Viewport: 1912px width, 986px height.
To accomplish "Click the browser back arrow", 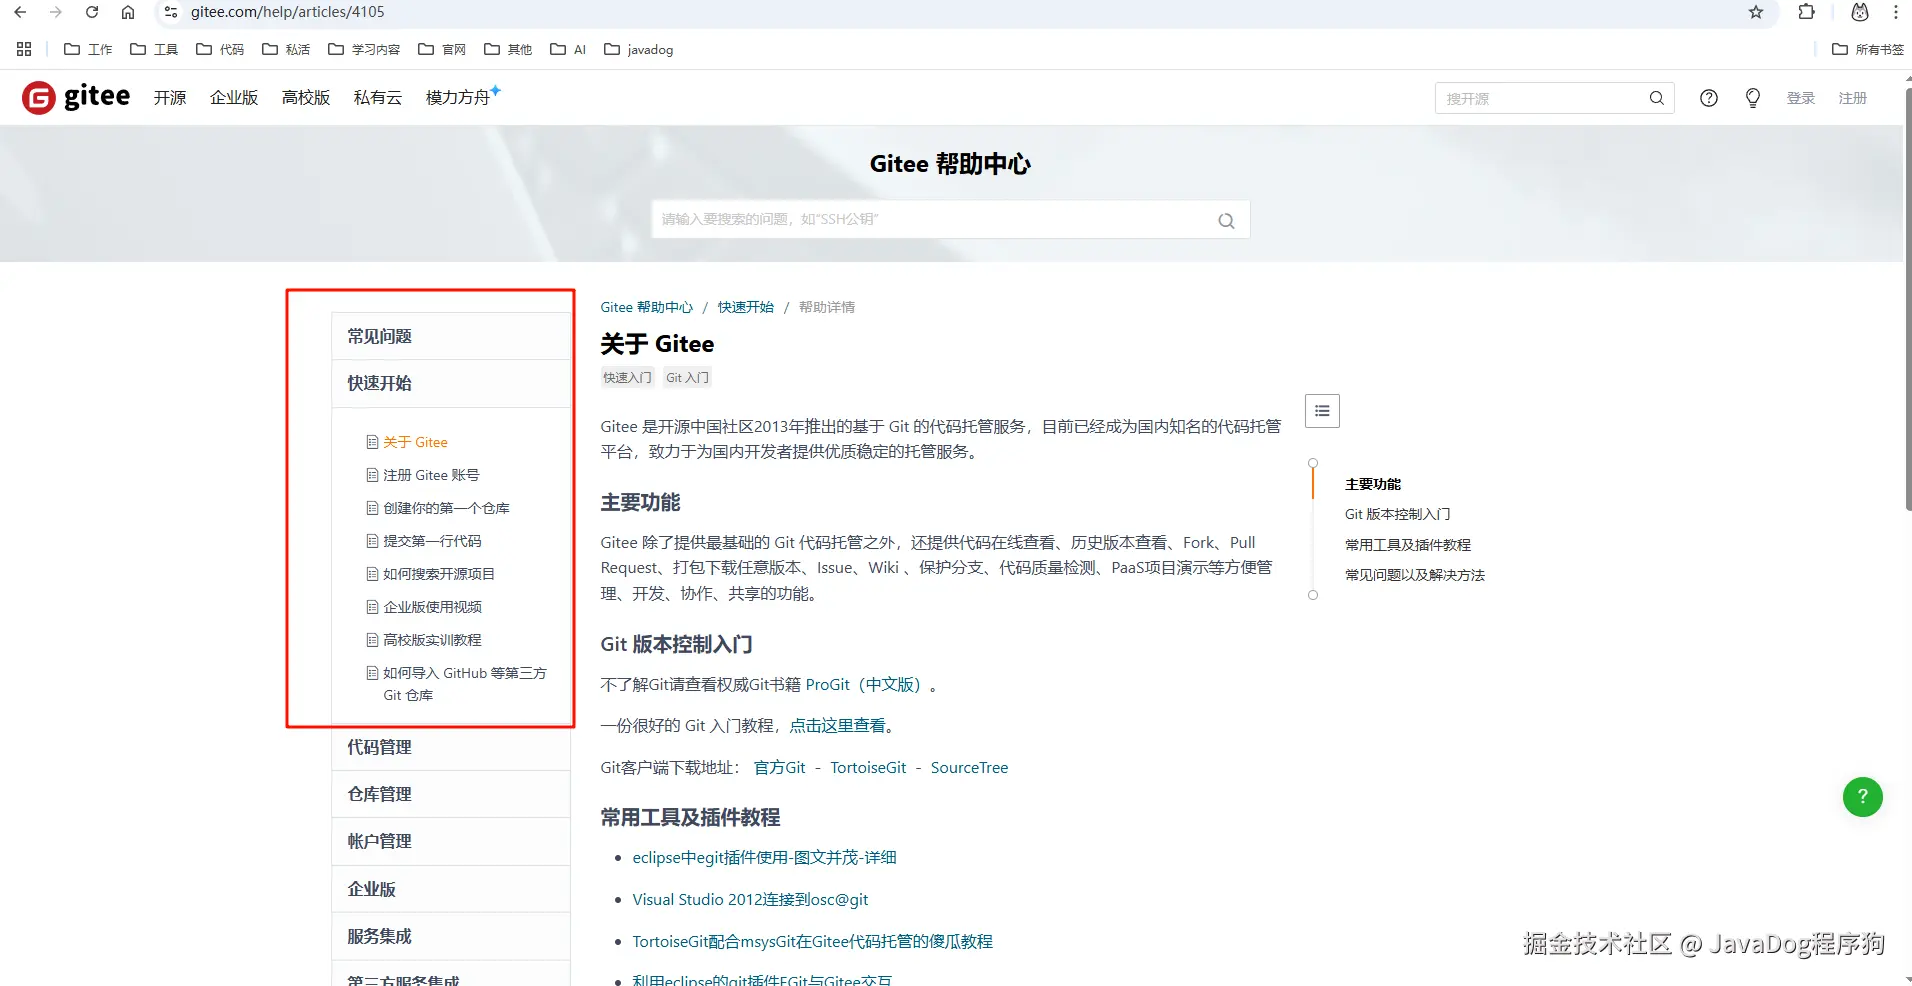I will coord(20,12).
